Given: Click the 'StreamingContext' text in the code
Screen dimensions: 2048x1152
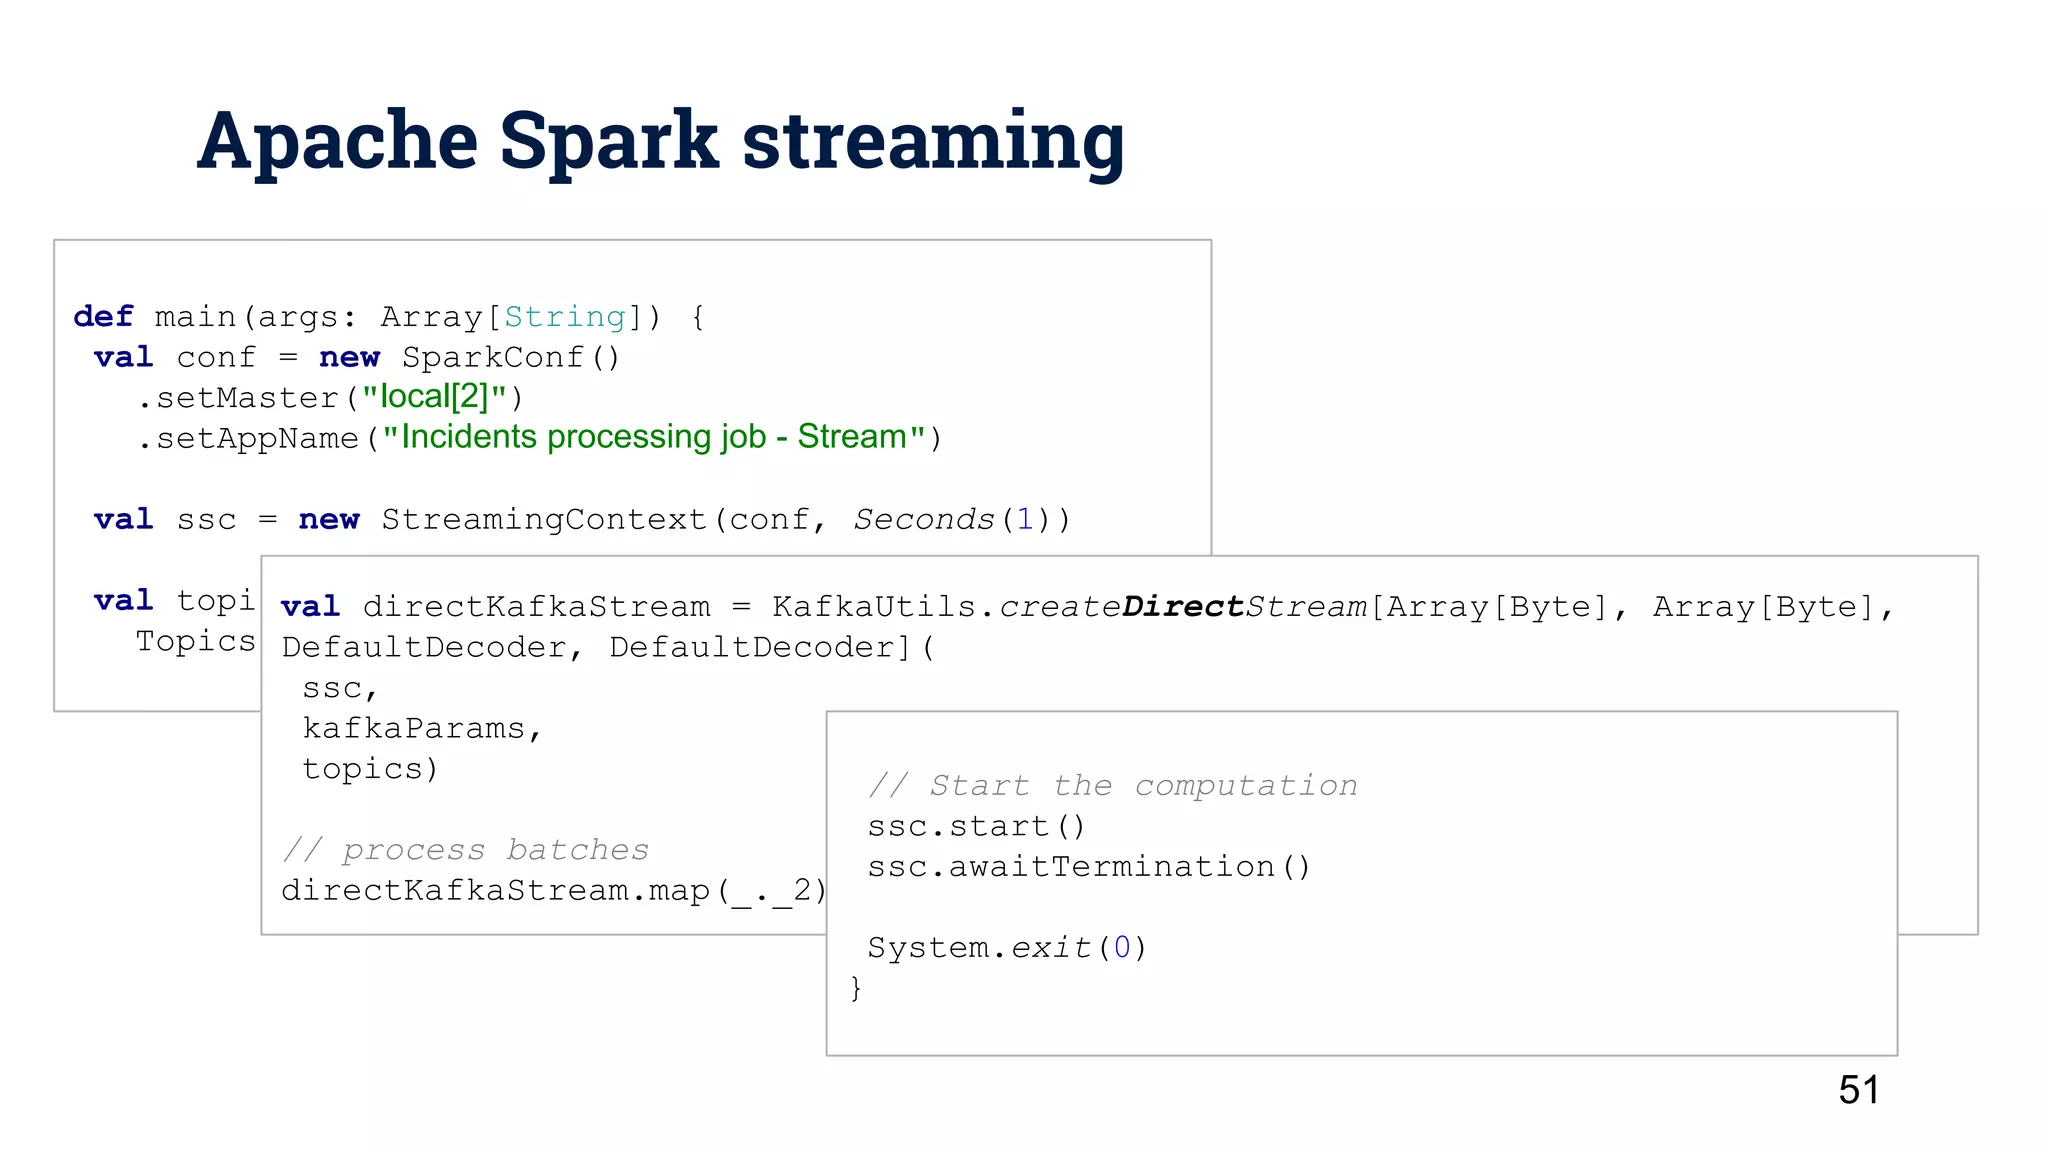Looking at the screenshot, I should 544,520.
